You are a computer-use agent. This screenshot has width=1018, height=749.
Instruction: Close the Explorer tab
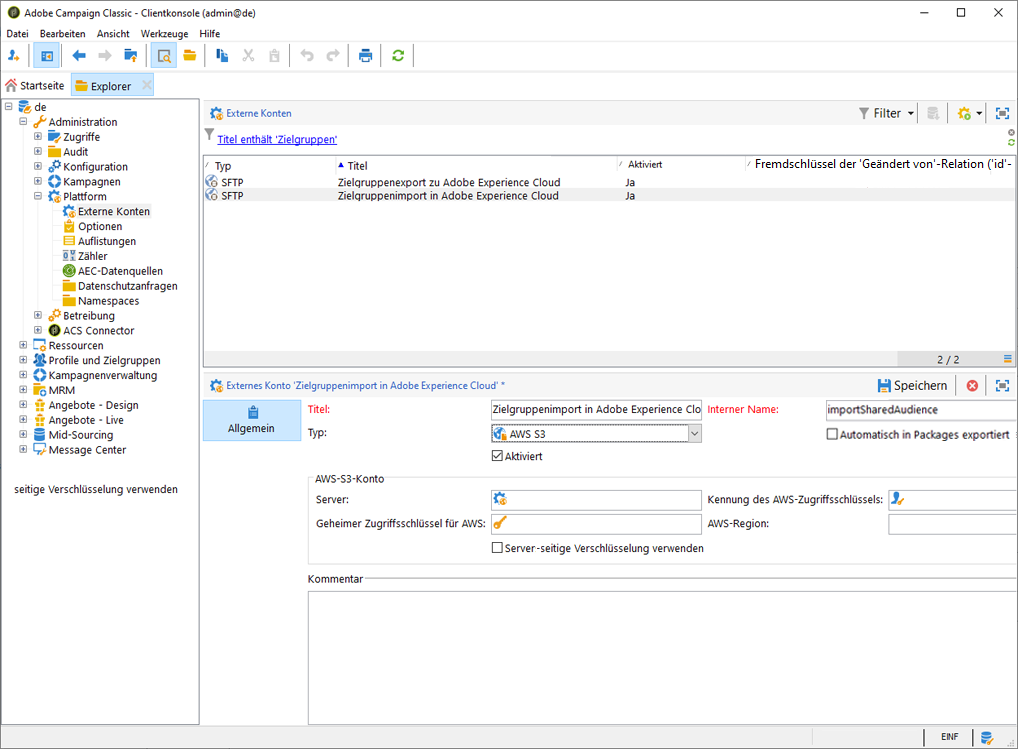[147, 85]
